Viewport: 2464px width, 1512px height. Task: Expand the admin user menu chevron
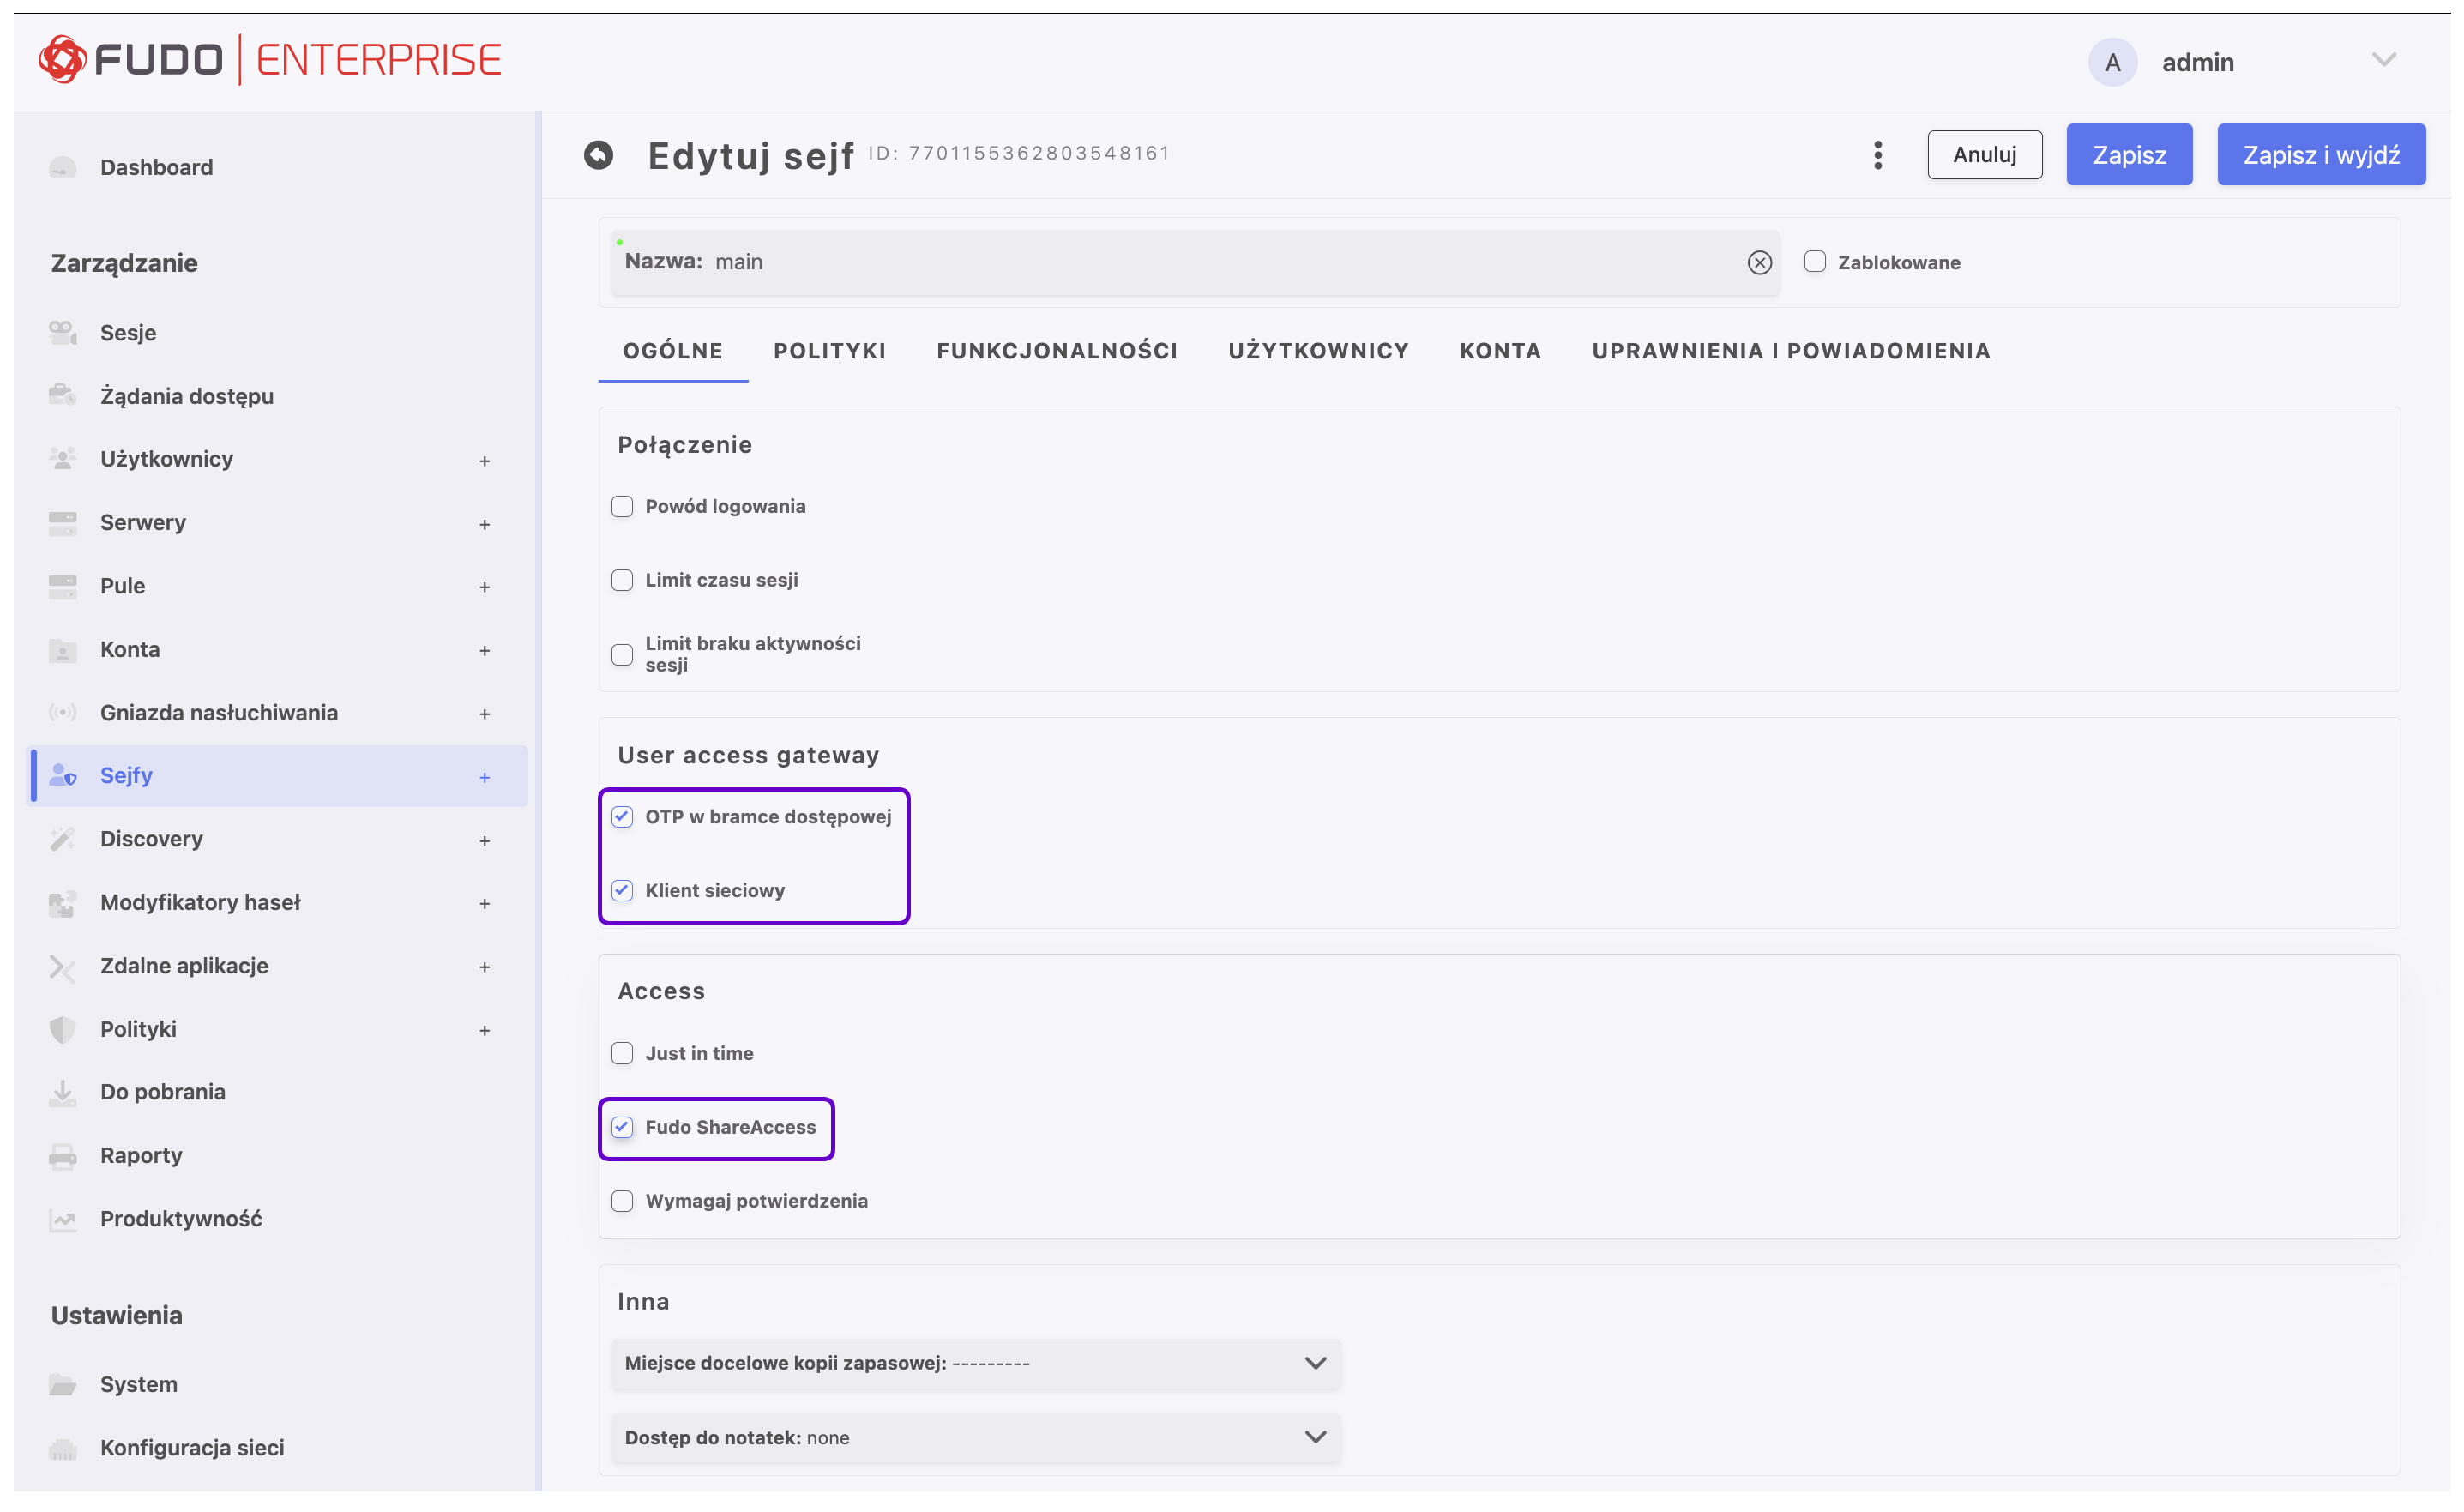tap(2383, 61)
